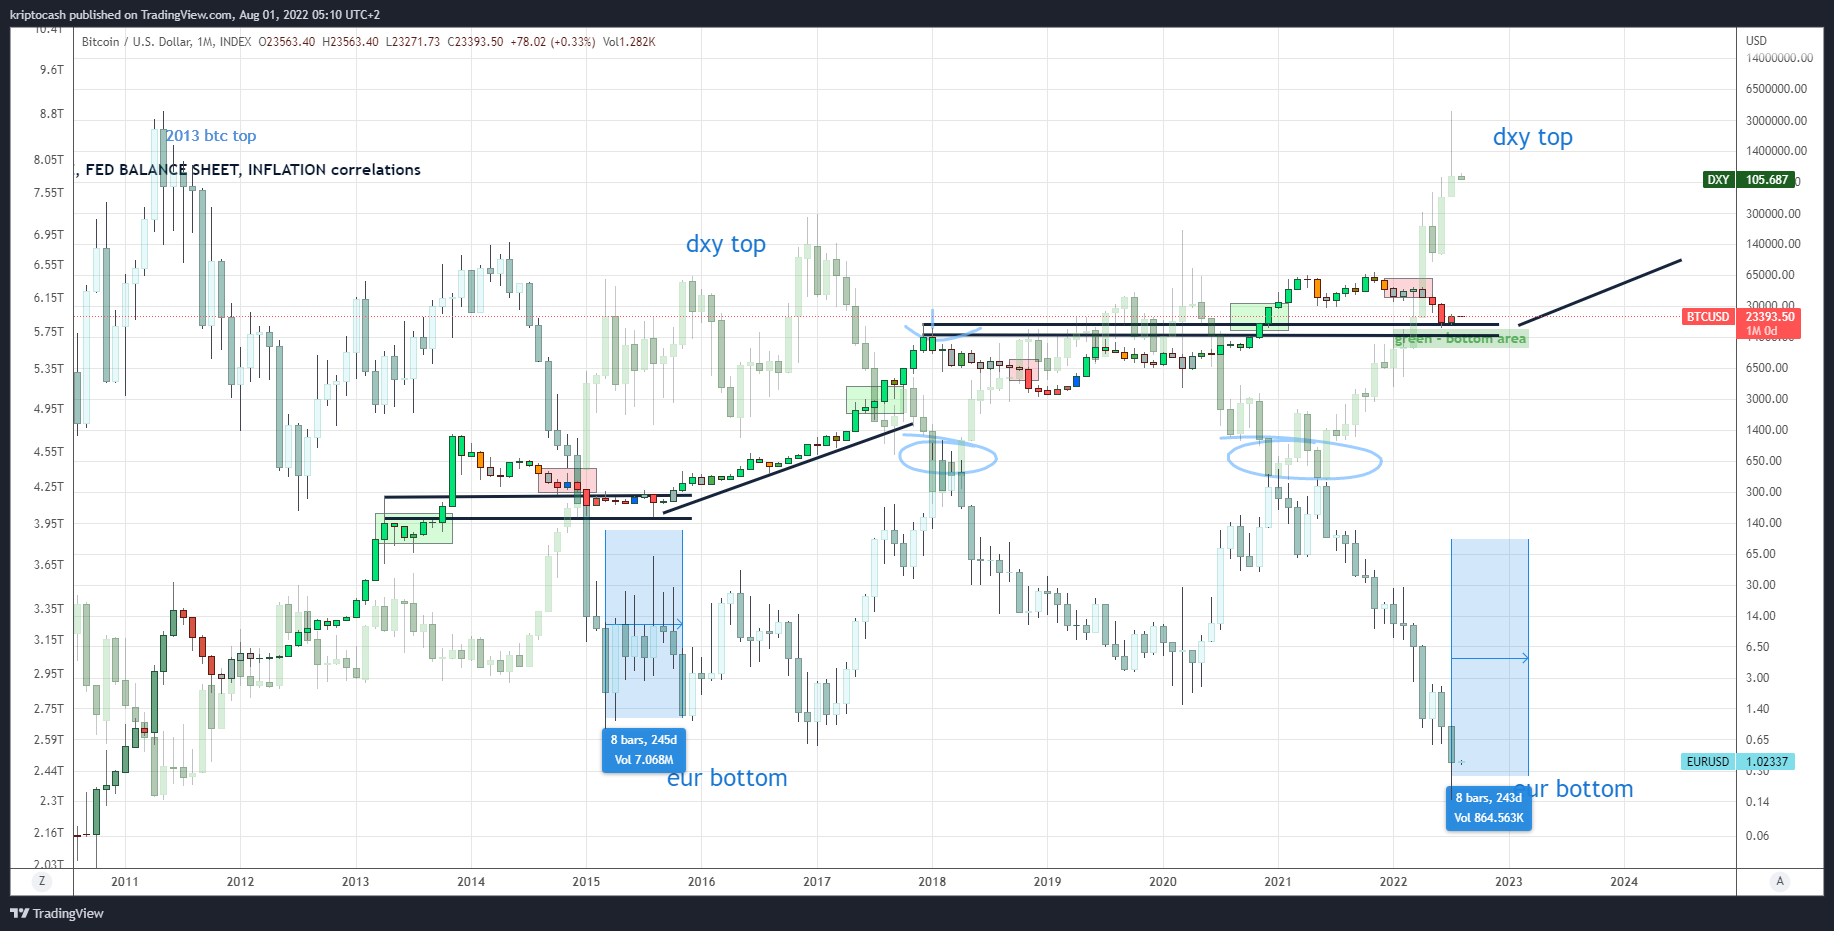Image resolution: width=1834 pixels, height=931 pixels.
Task: Select the 'green - bottom area' label
Action: click(x=1461, y=339)
